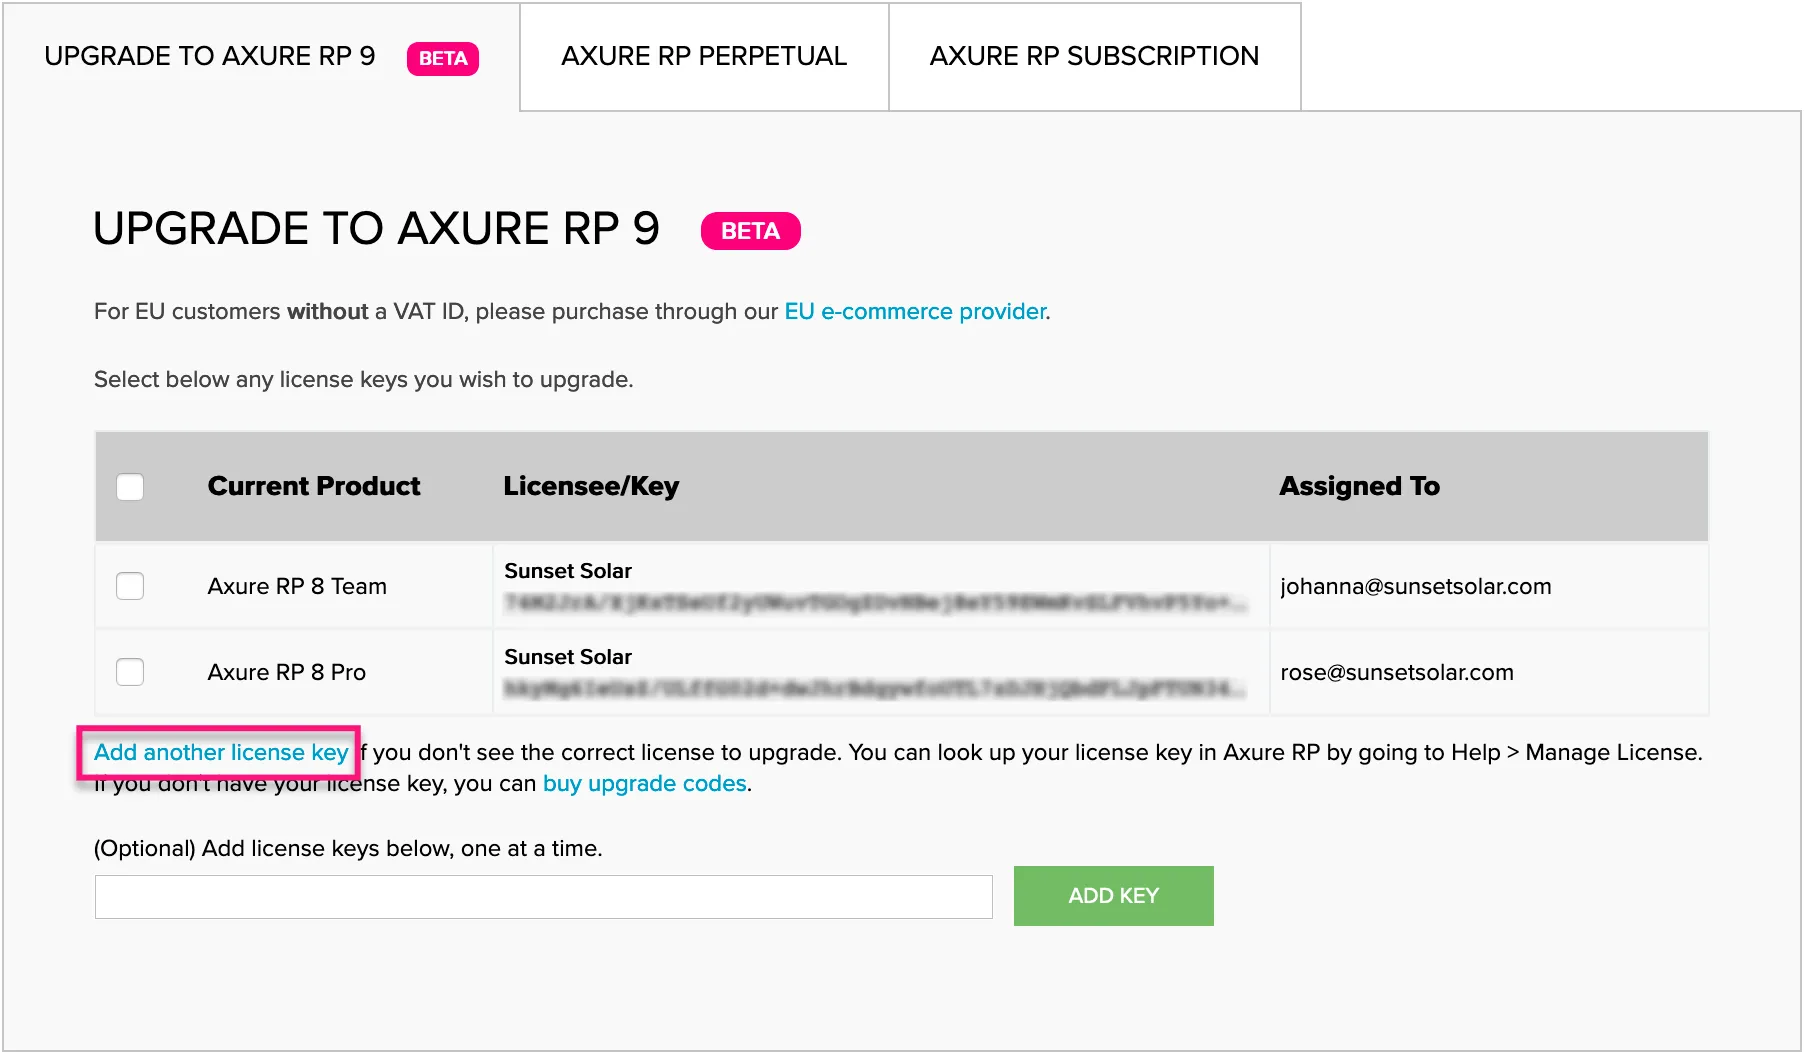
Task: Check the Axure RP 8 Pro license
Action: [x=130, y=672]
